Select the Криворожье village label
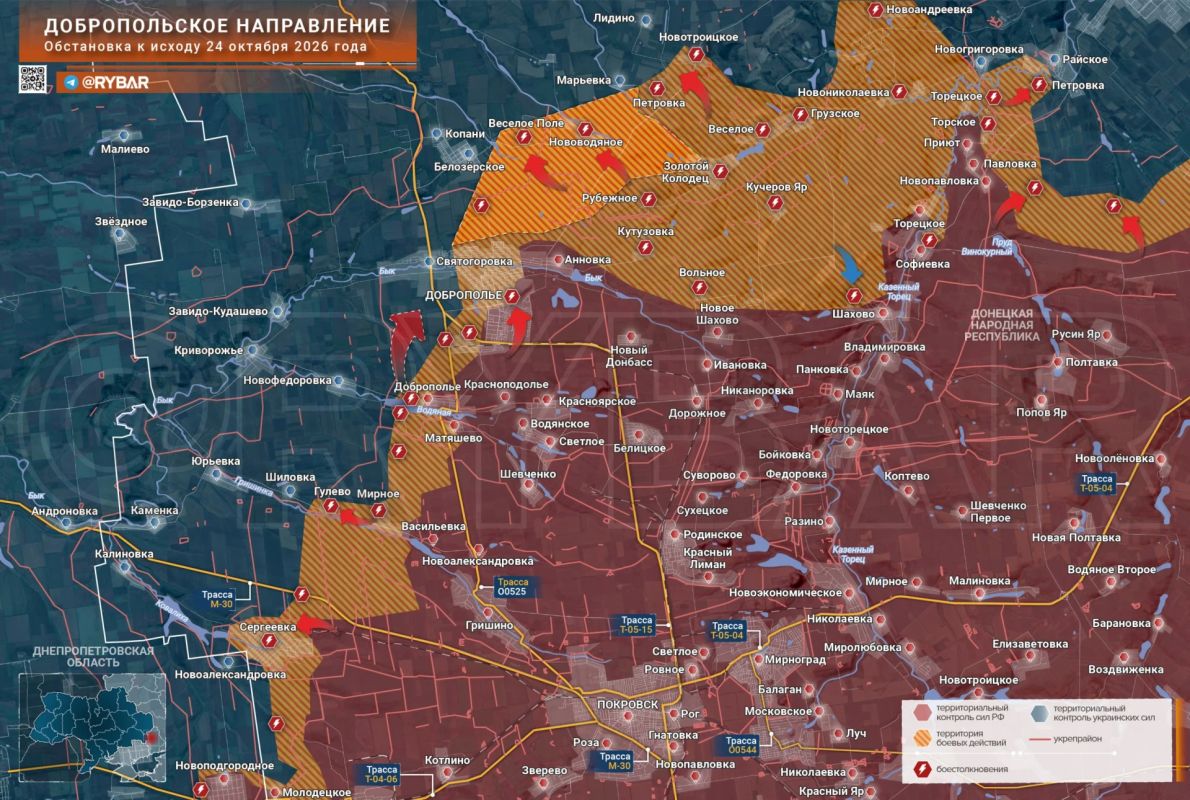1190x800 pixels. (x=209, y=350)
